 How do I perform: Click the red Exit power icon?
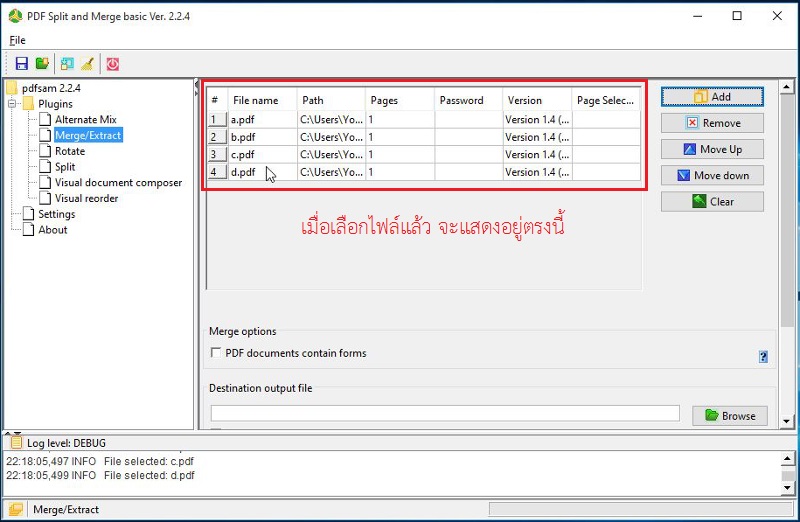click(x=113, y=64)
